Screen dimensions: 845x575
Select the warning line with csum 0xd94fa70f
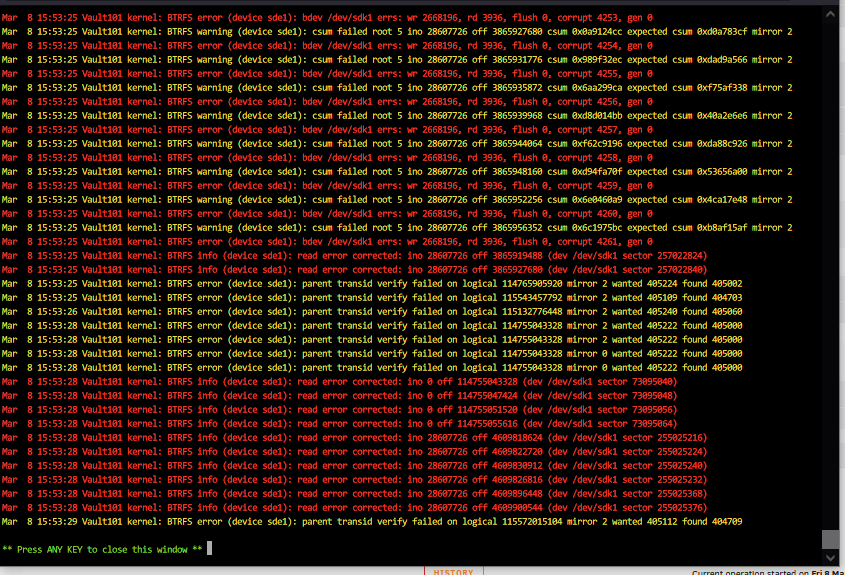click(397, 172)
